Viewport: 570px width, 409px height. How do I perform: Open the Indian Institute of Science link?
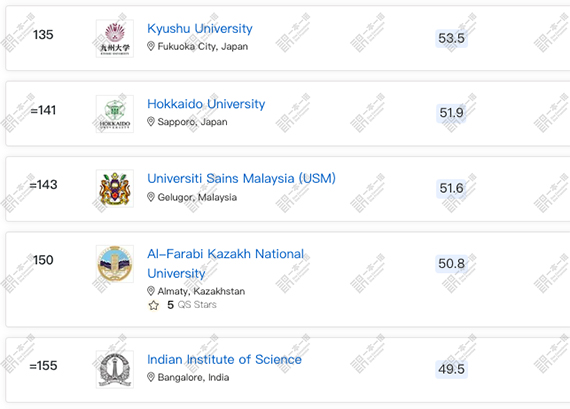(x=224, y=360)
